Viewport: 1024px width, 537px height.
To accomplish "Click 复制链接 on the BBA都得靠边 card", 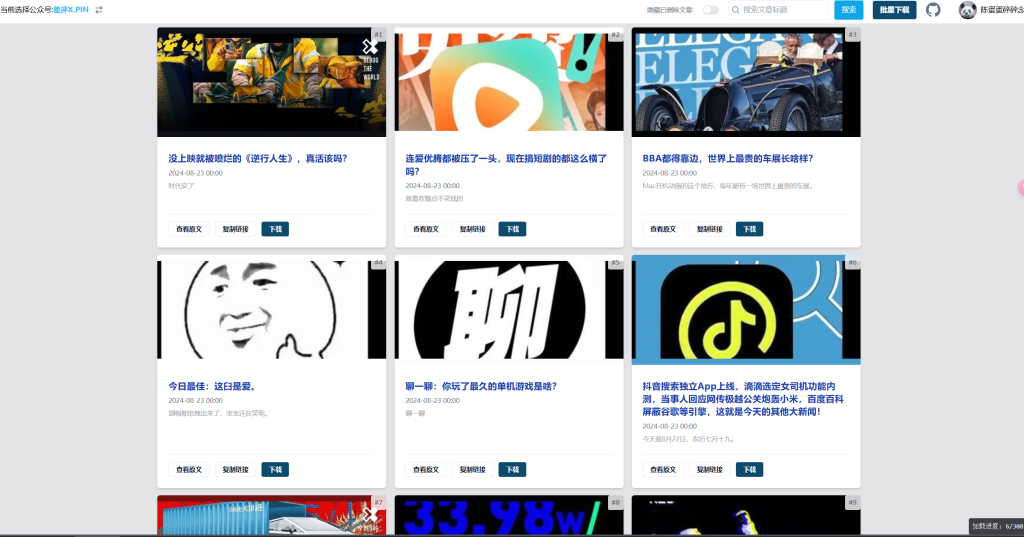I will pos(709,229).
